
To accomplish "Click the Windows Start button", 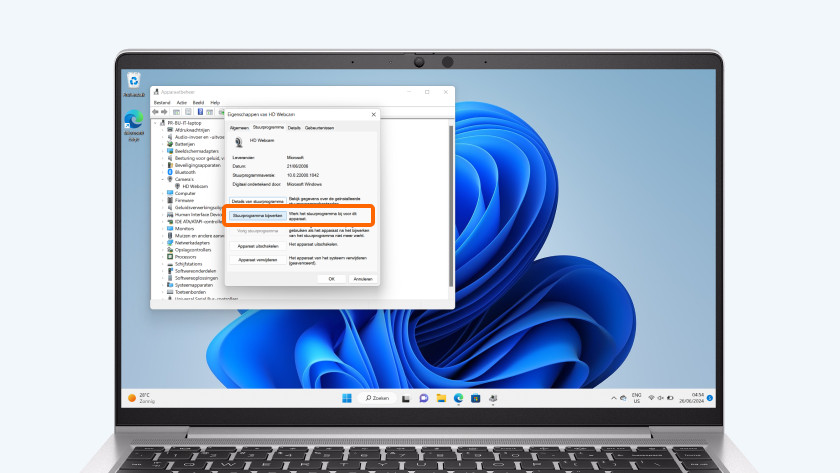I will point(347,397).
